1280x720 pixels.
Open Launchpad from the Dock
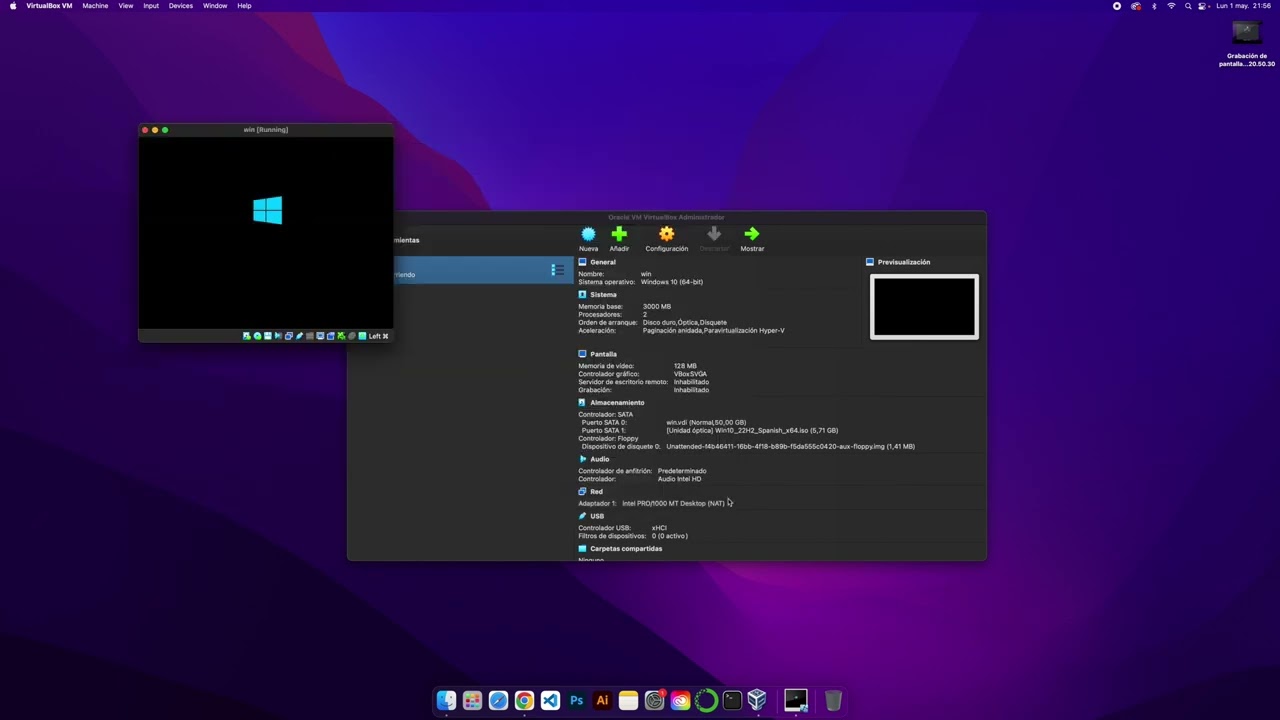[472, 700]
